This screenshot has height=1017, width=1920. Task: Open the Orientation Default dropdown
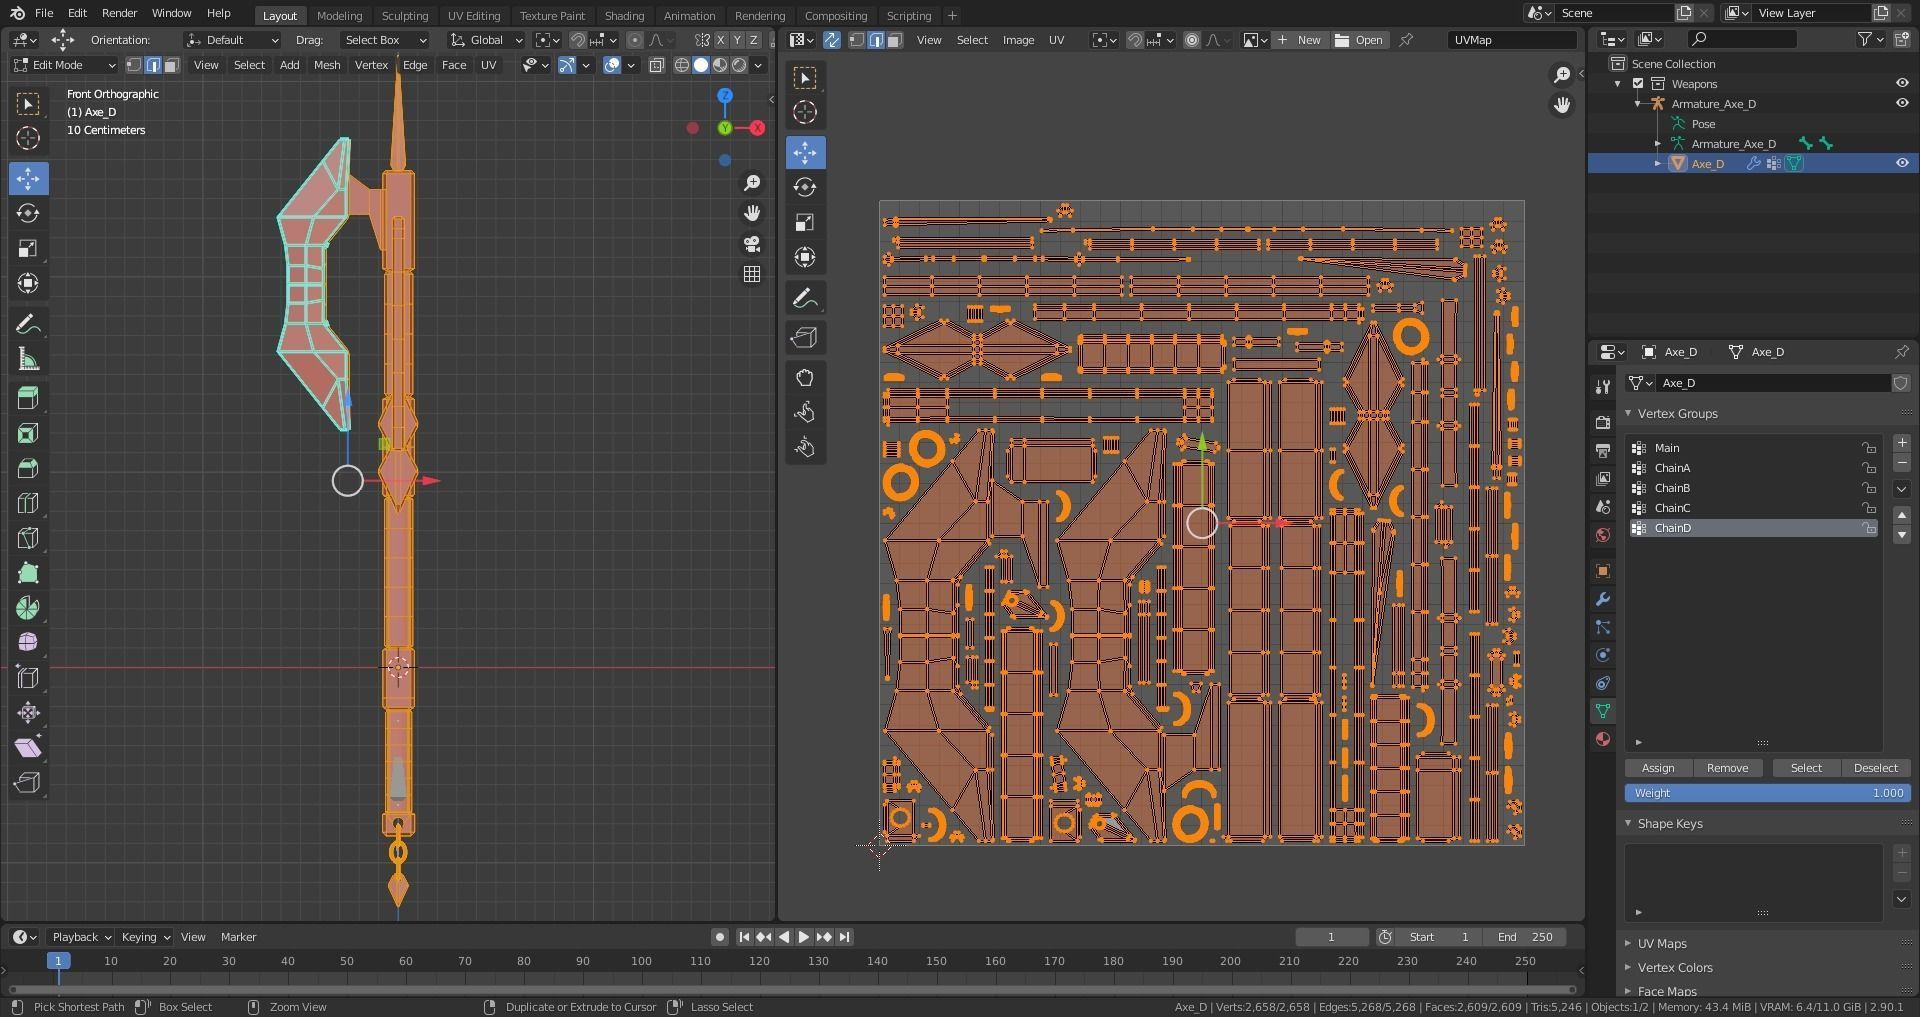(232, 40)
